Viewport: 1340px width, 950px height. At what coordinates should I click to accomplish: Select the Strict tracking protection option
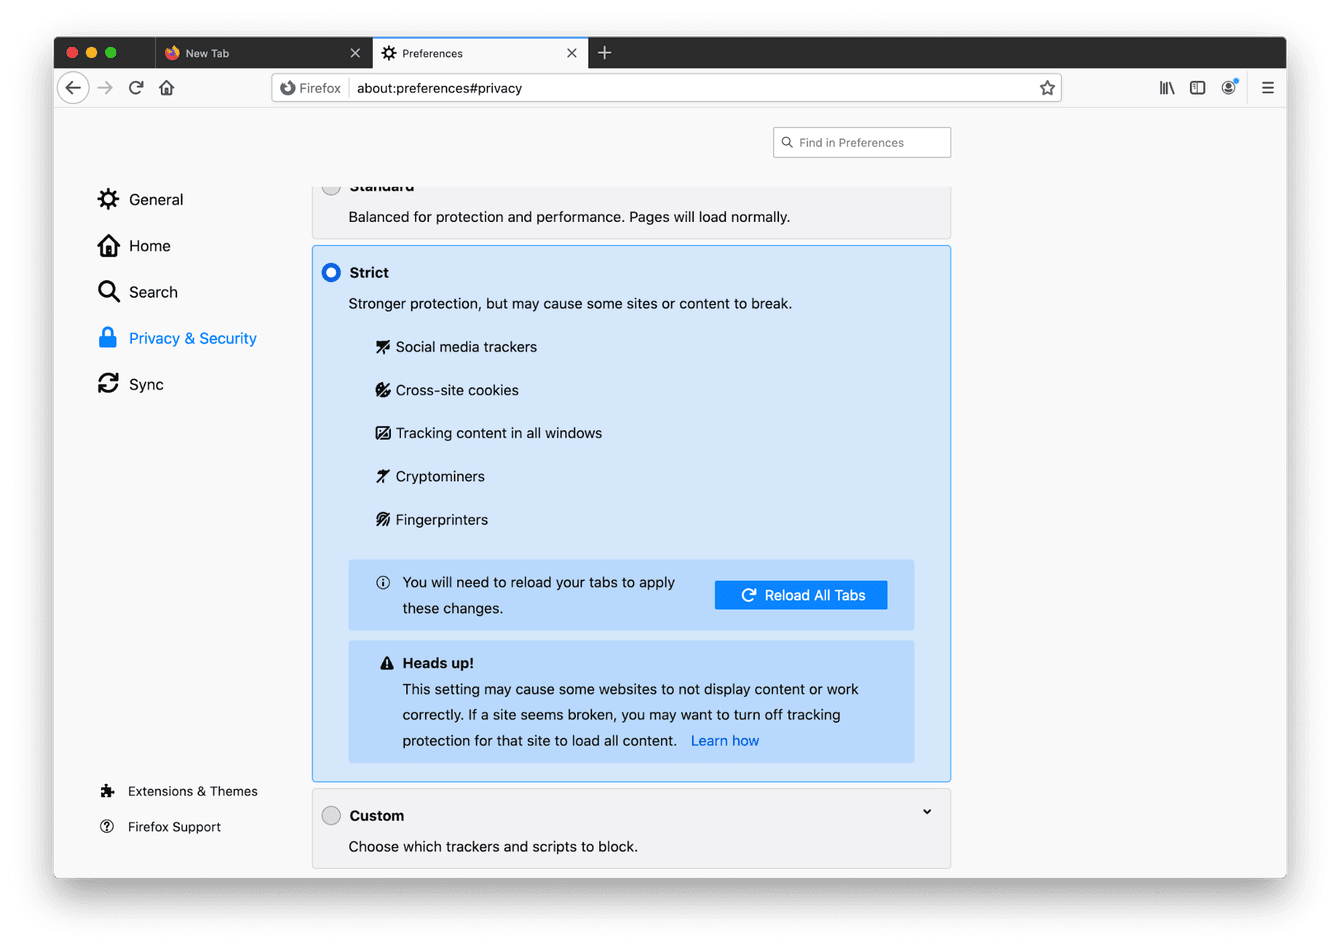pos(331,272)
